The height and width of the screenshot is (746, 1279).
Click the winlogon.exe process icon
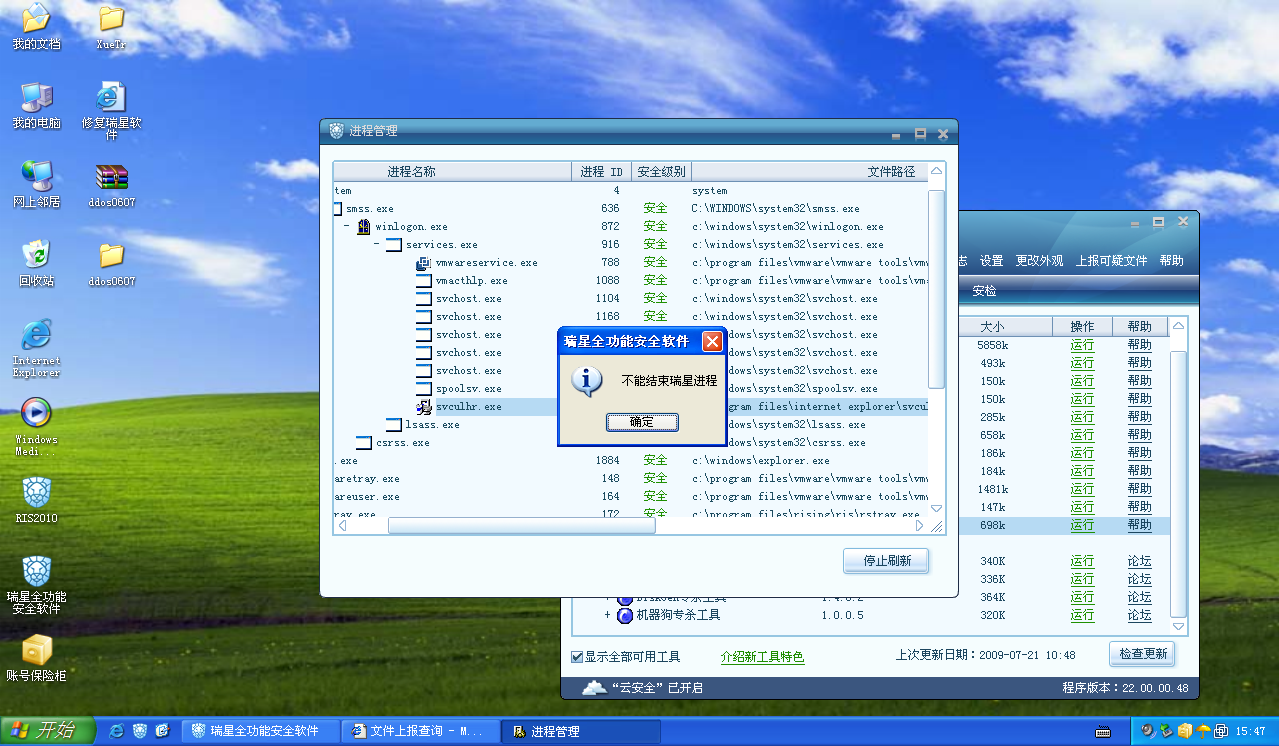(364, 227)
